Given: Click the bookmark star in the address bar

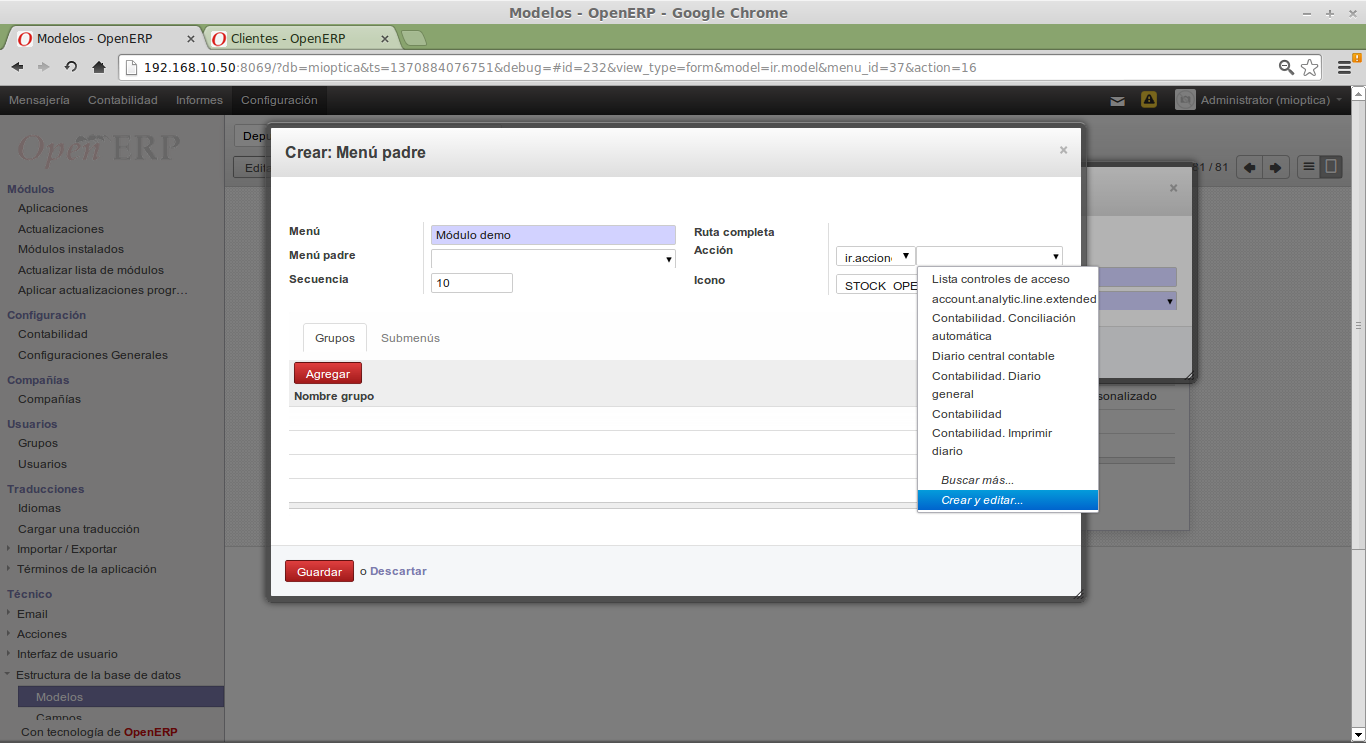Looking at the screenshot, I should [x=1311, y=67].
